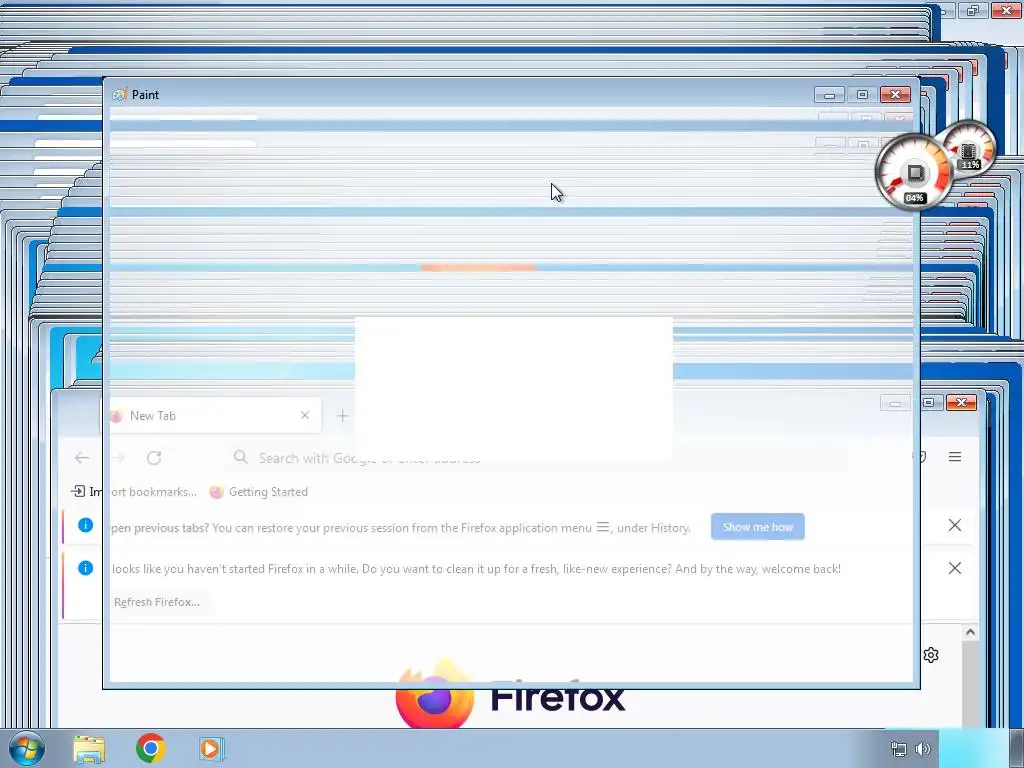Close the topmost background window
Screen dimensions: 1024x768
click(1006, 10)
